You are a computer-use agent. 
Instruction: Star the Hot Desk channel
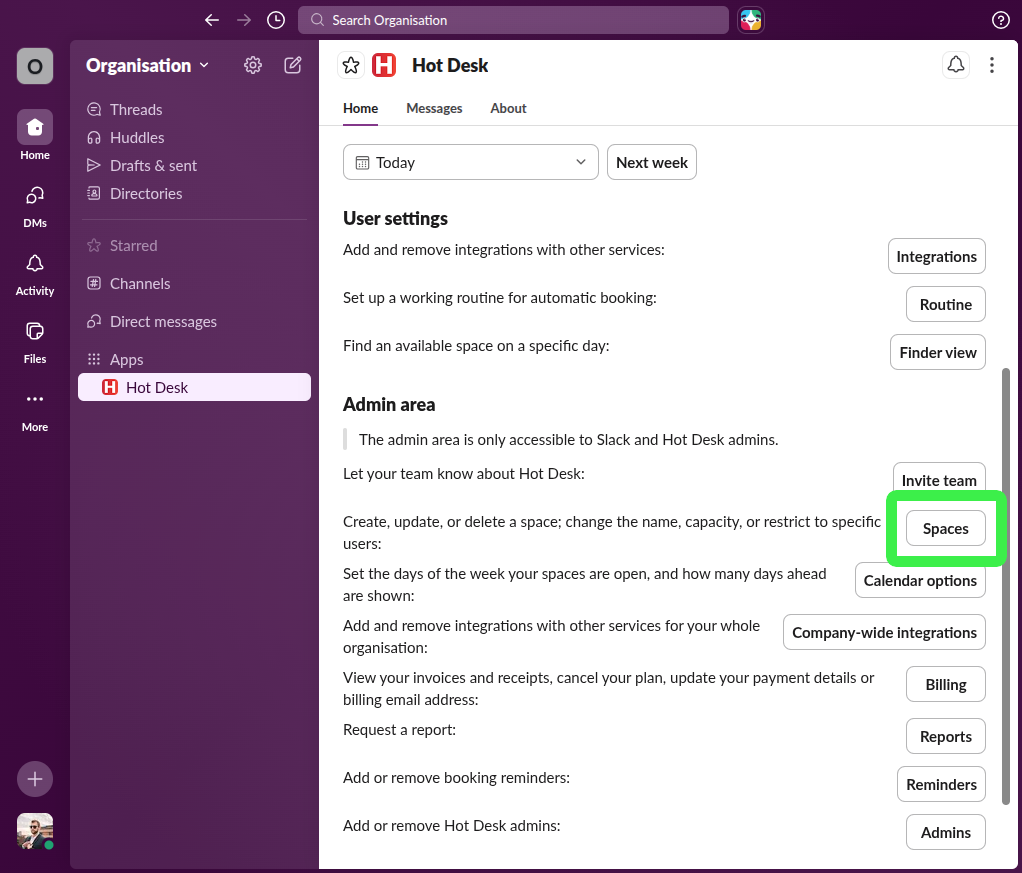pos(350,64)
